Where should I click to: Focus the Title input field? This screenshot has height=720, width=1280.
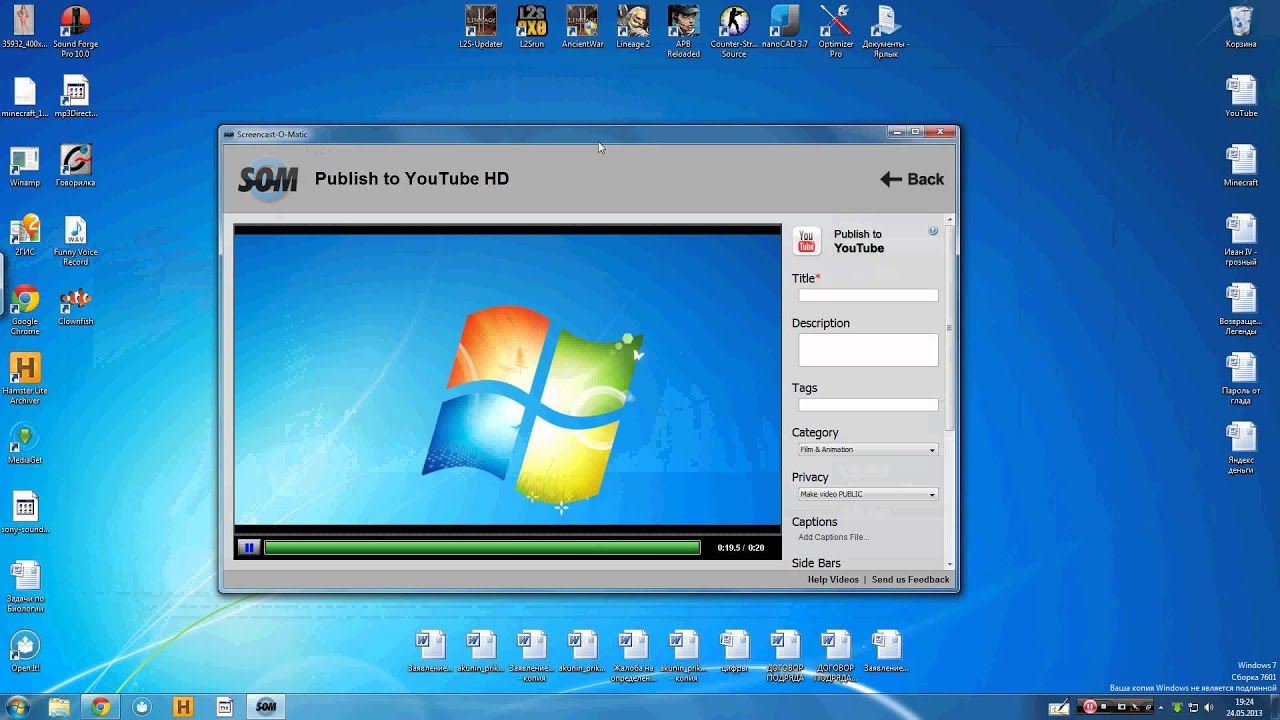tap(868, 295)
